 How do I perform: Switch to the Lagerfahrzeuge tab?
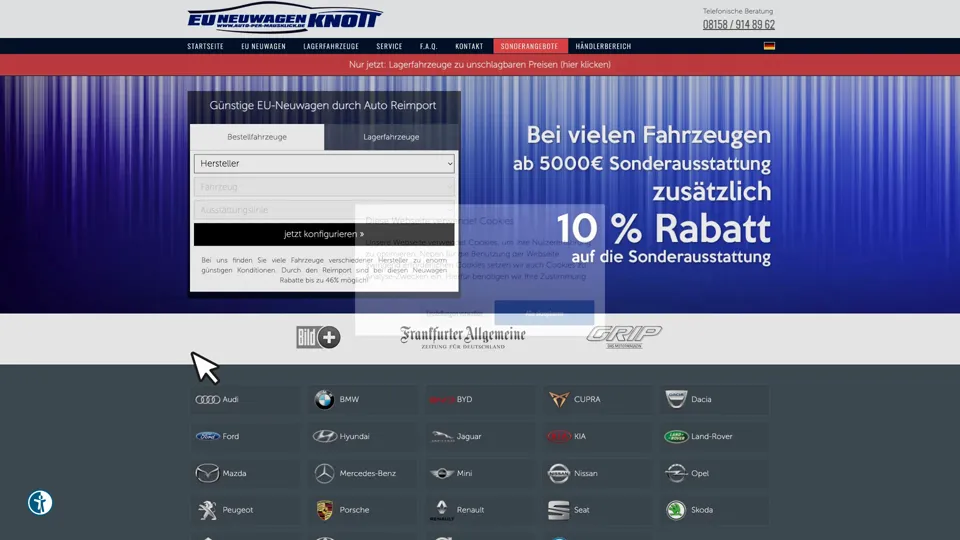(391, 137)
